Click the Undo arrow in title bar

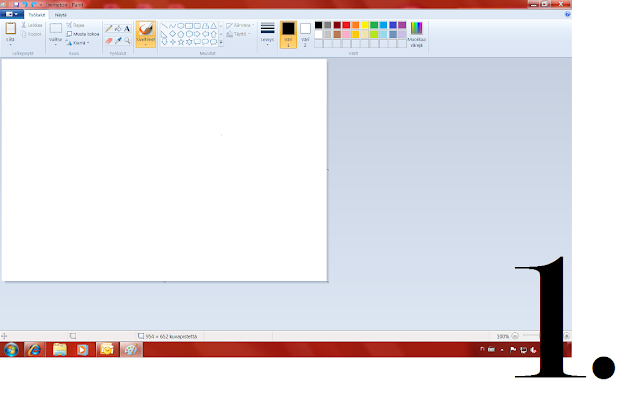coord(24,4)
